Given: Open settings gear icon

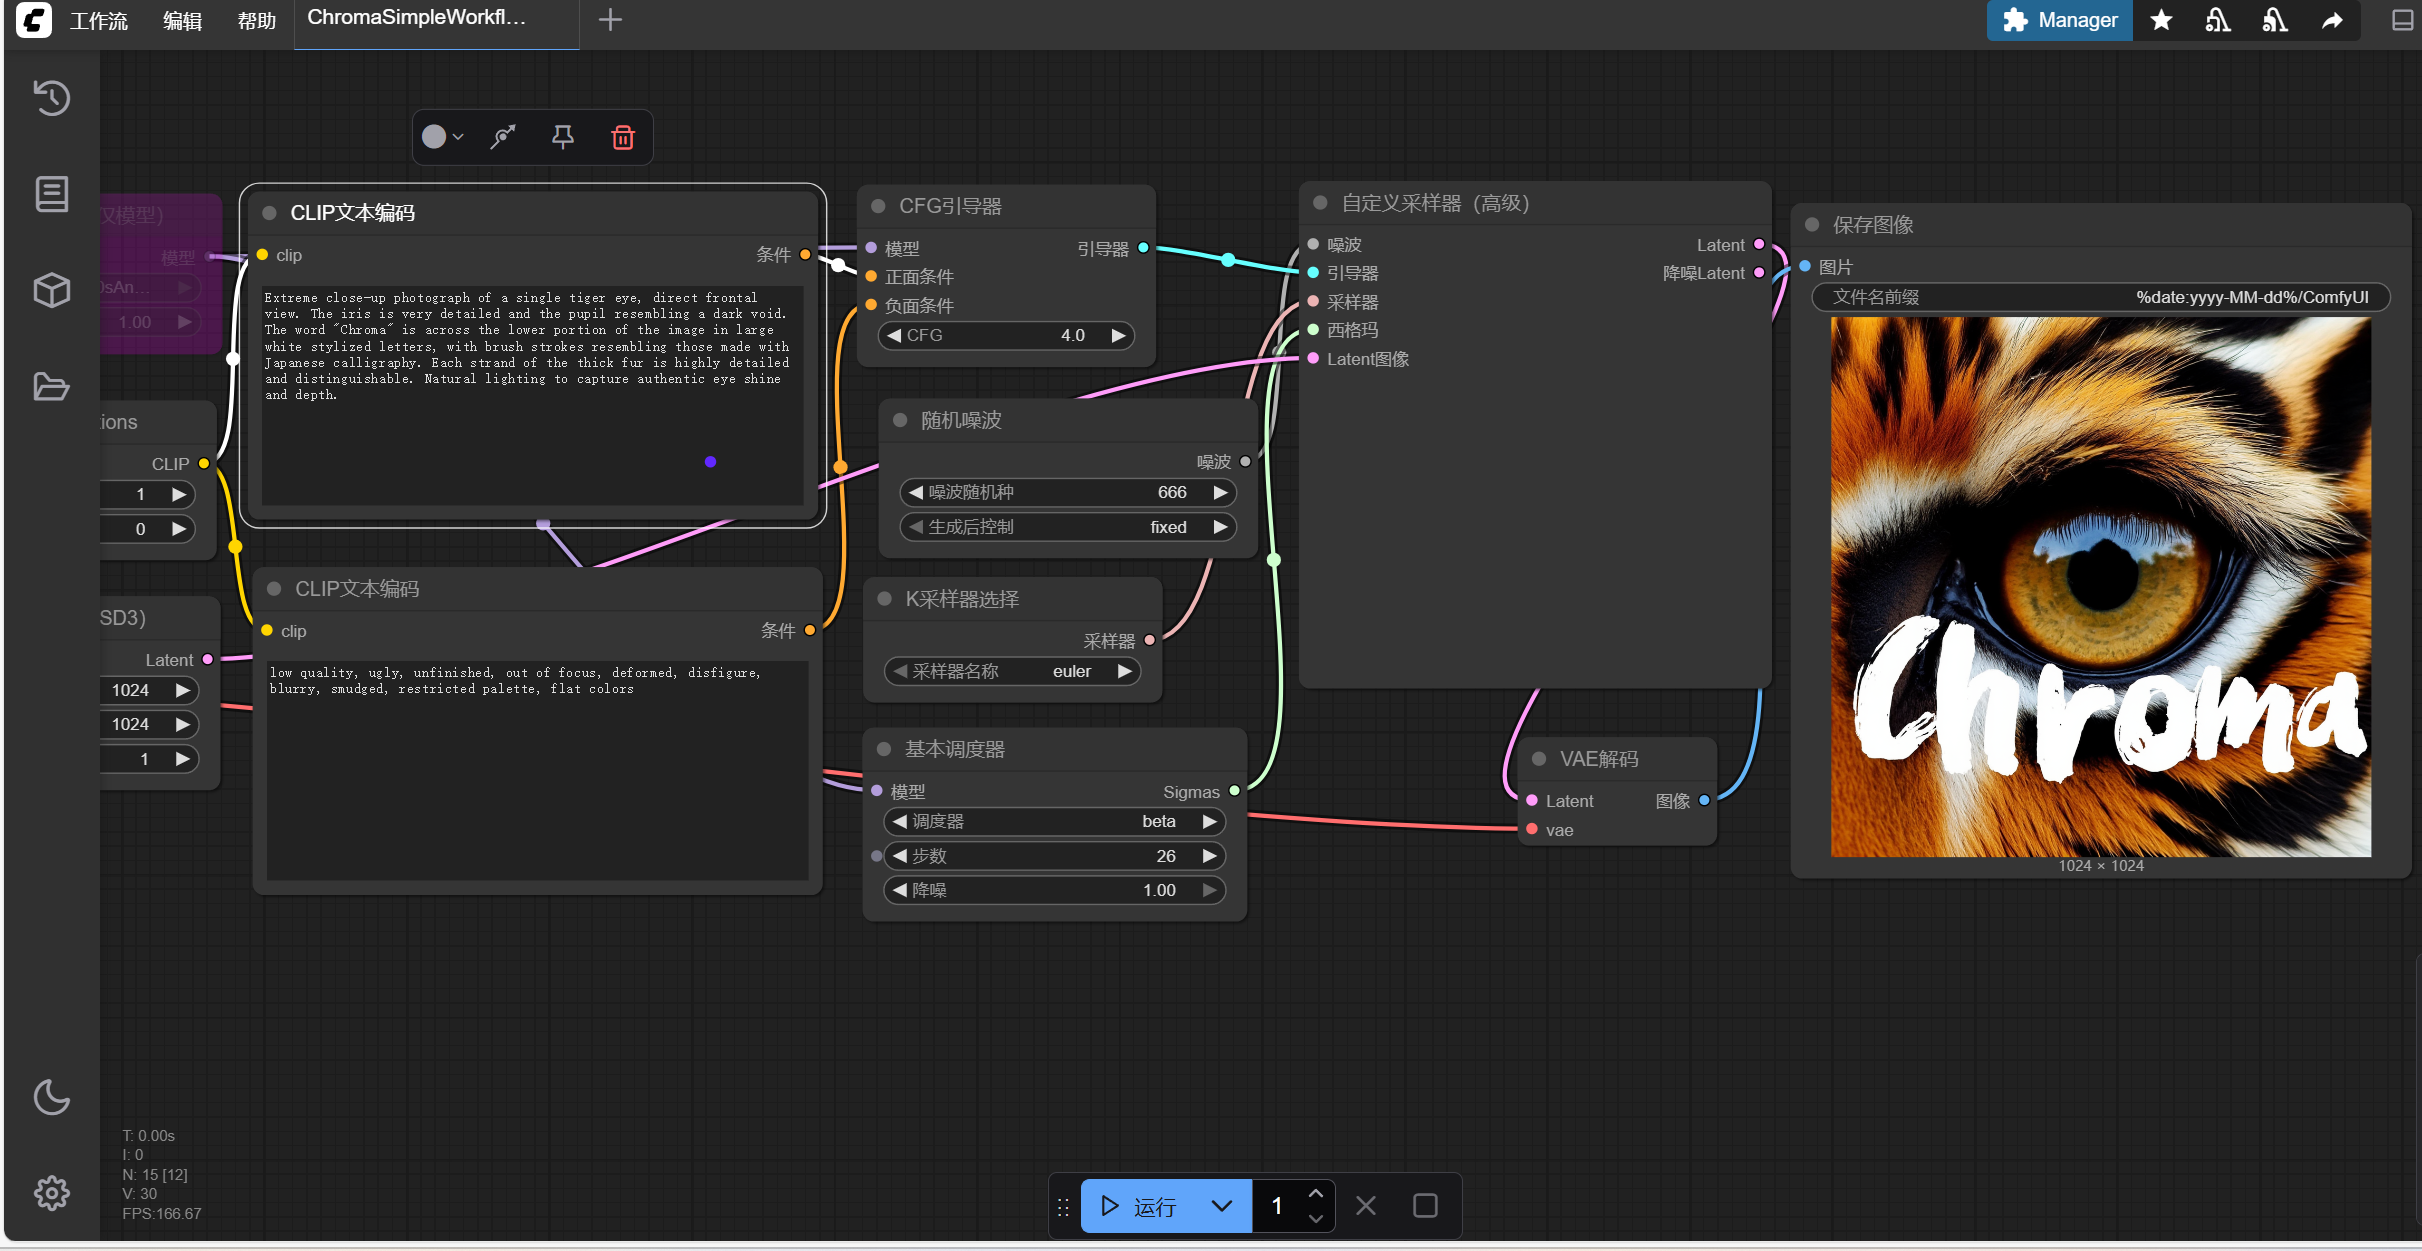Looking at the screenshot, I should [51, 1192].
